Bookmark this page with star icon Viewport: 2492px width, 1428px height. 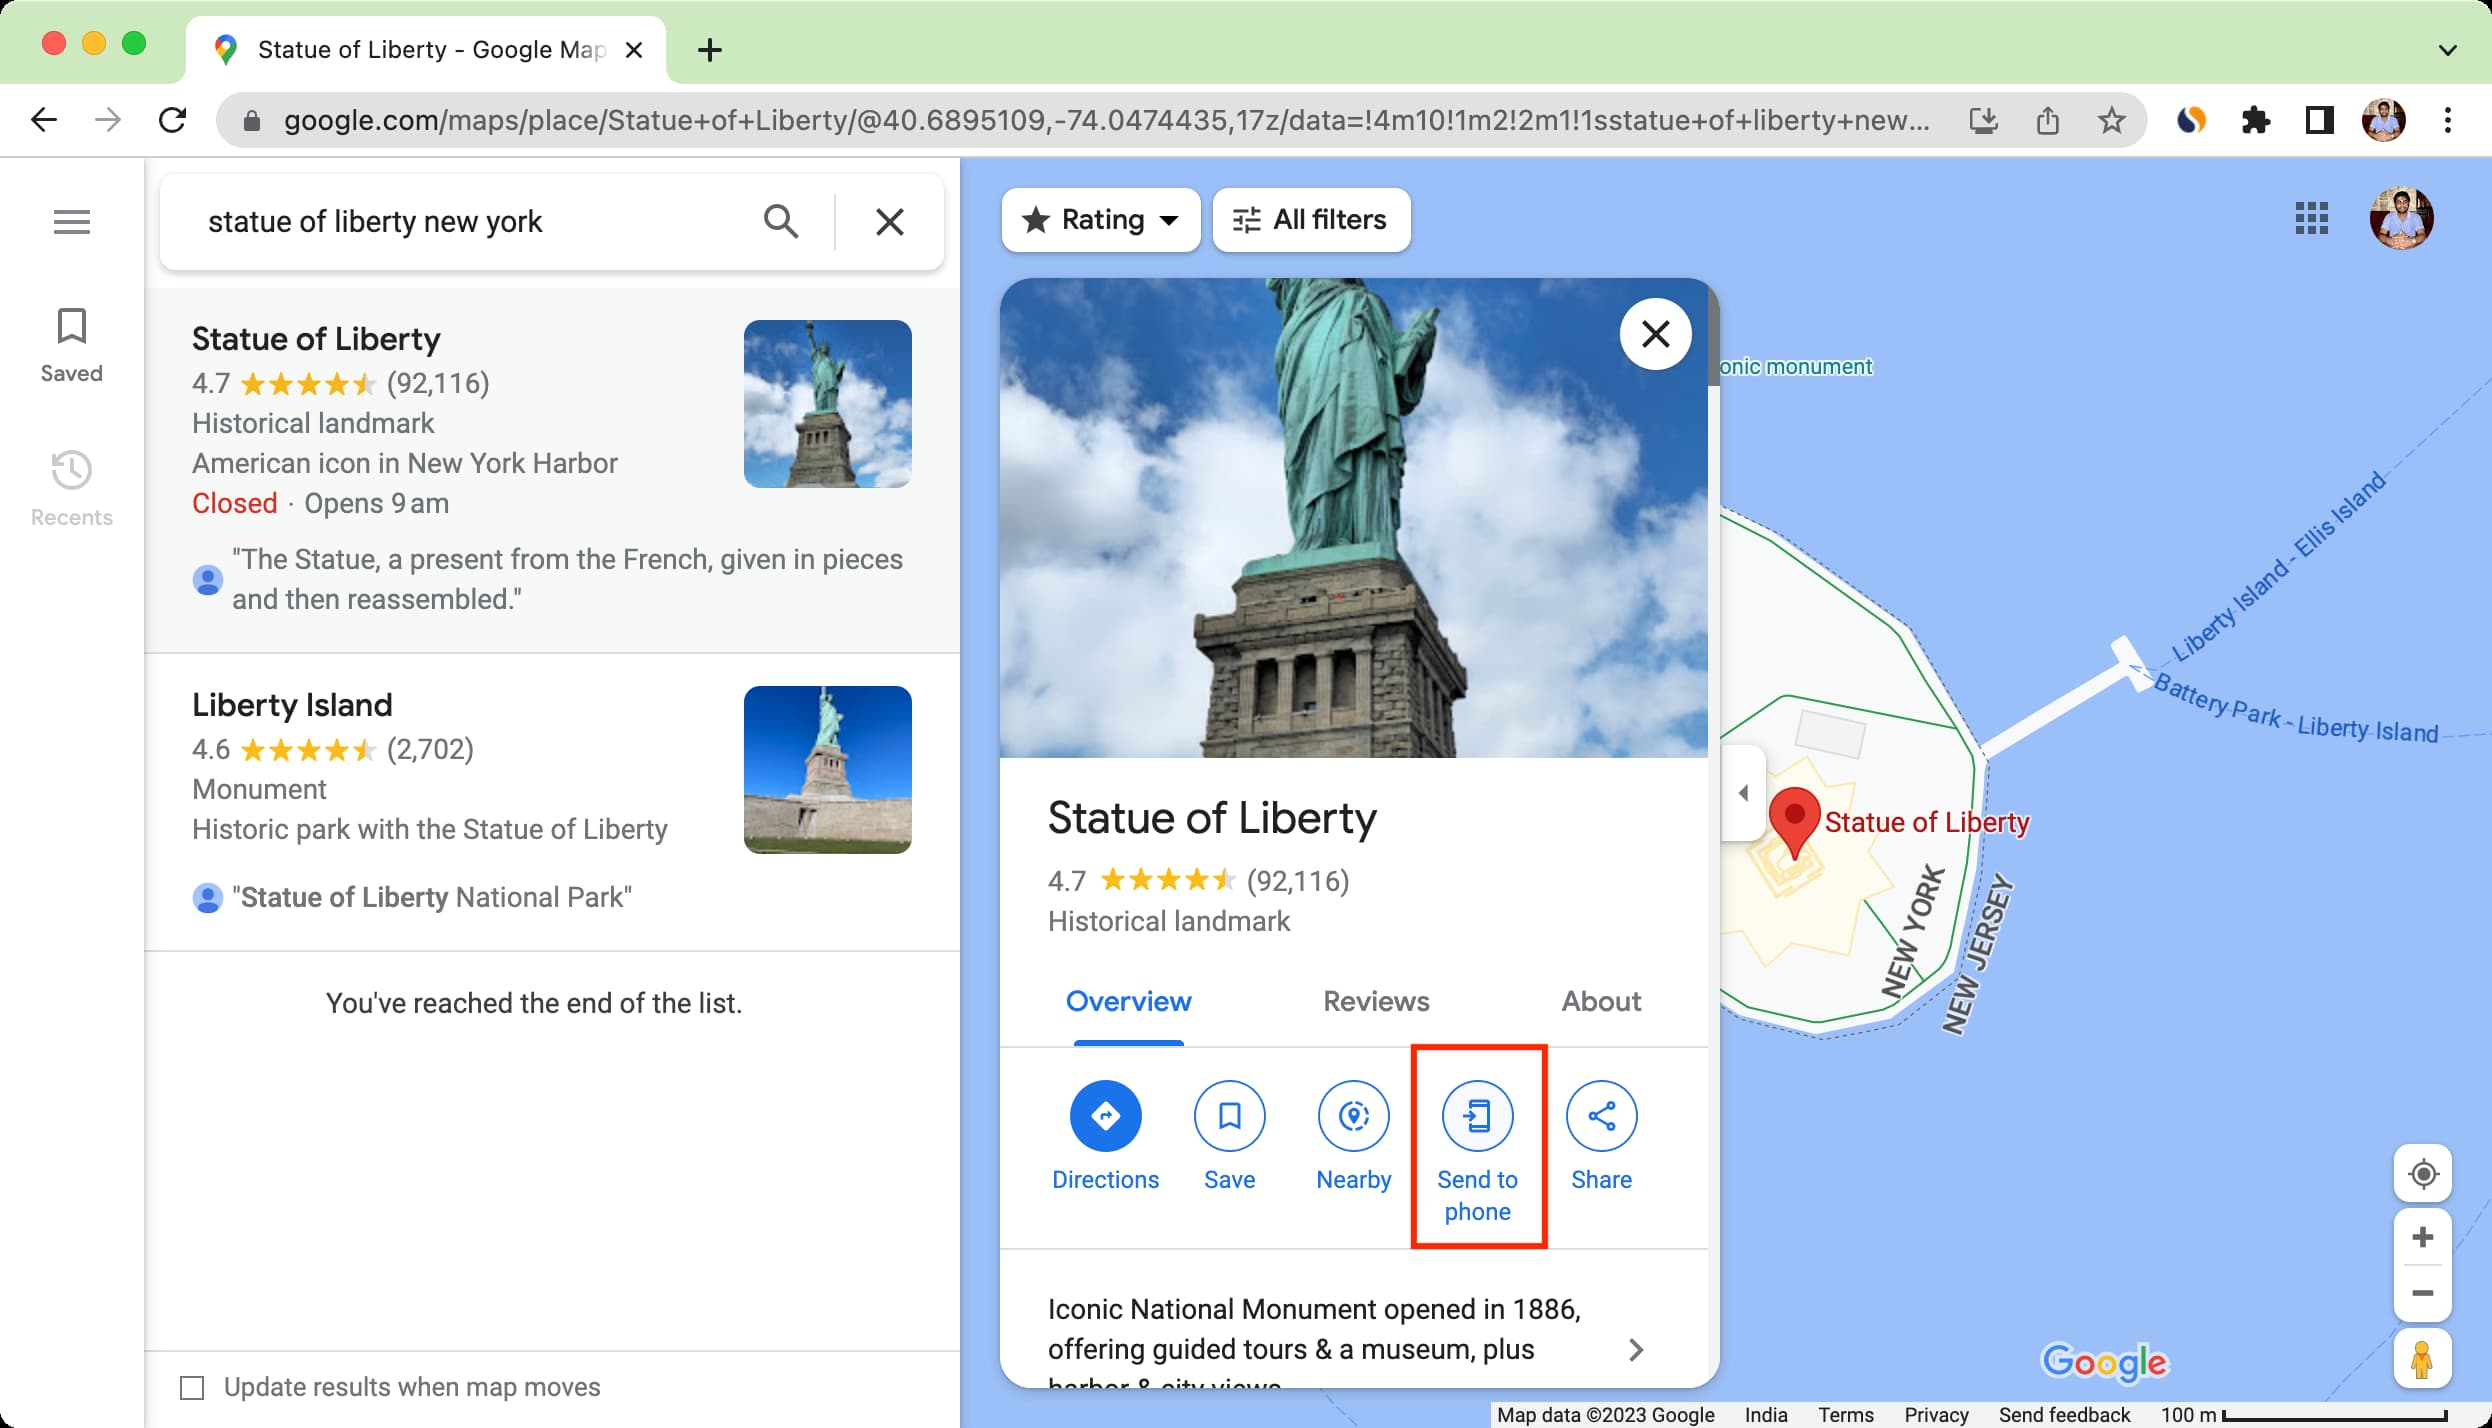coord(2111,121)
